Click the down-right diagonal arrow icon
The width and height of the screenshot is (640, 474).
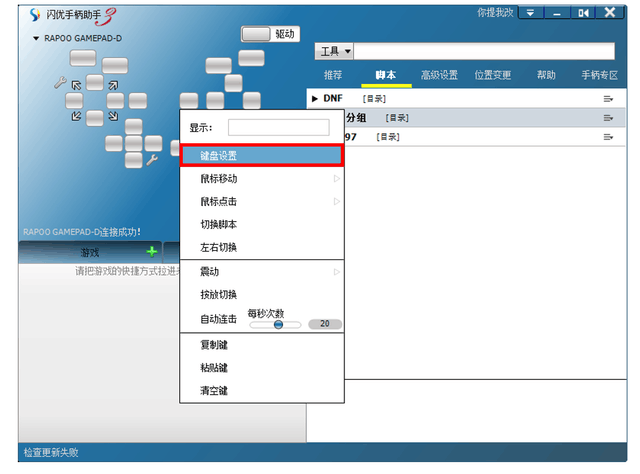point(113,116)
